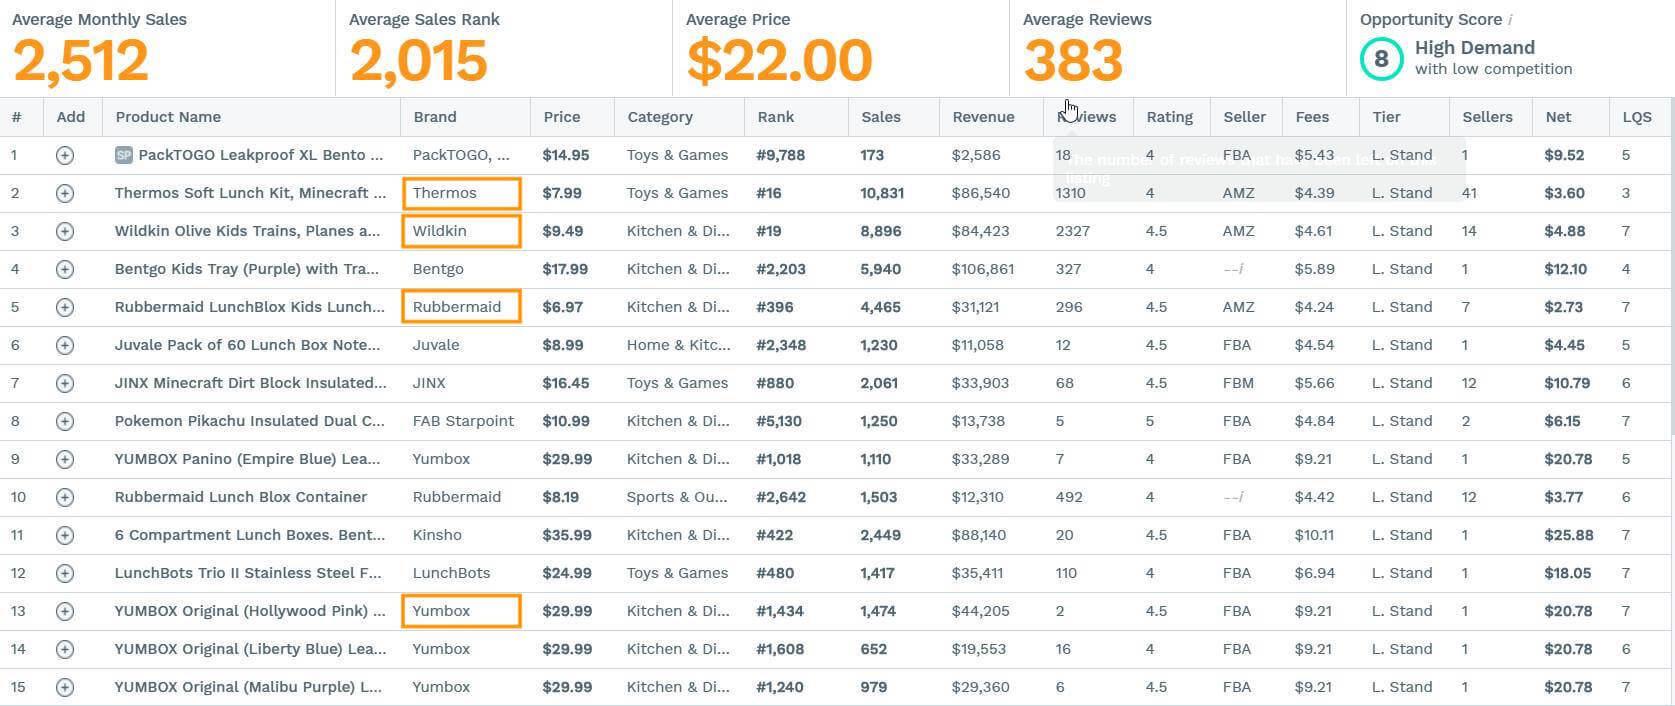Select the FAB Starpoint brand cell

coord(463,421)
